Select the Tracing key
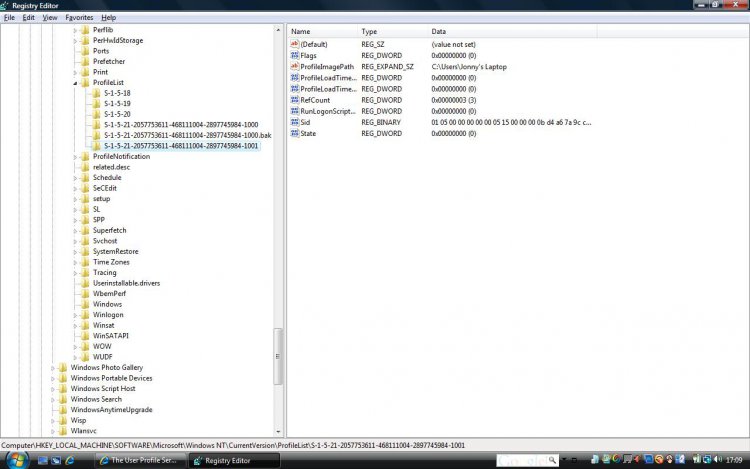Image resolution: width=750 pixels, height=469 pixels. point(104,273)
